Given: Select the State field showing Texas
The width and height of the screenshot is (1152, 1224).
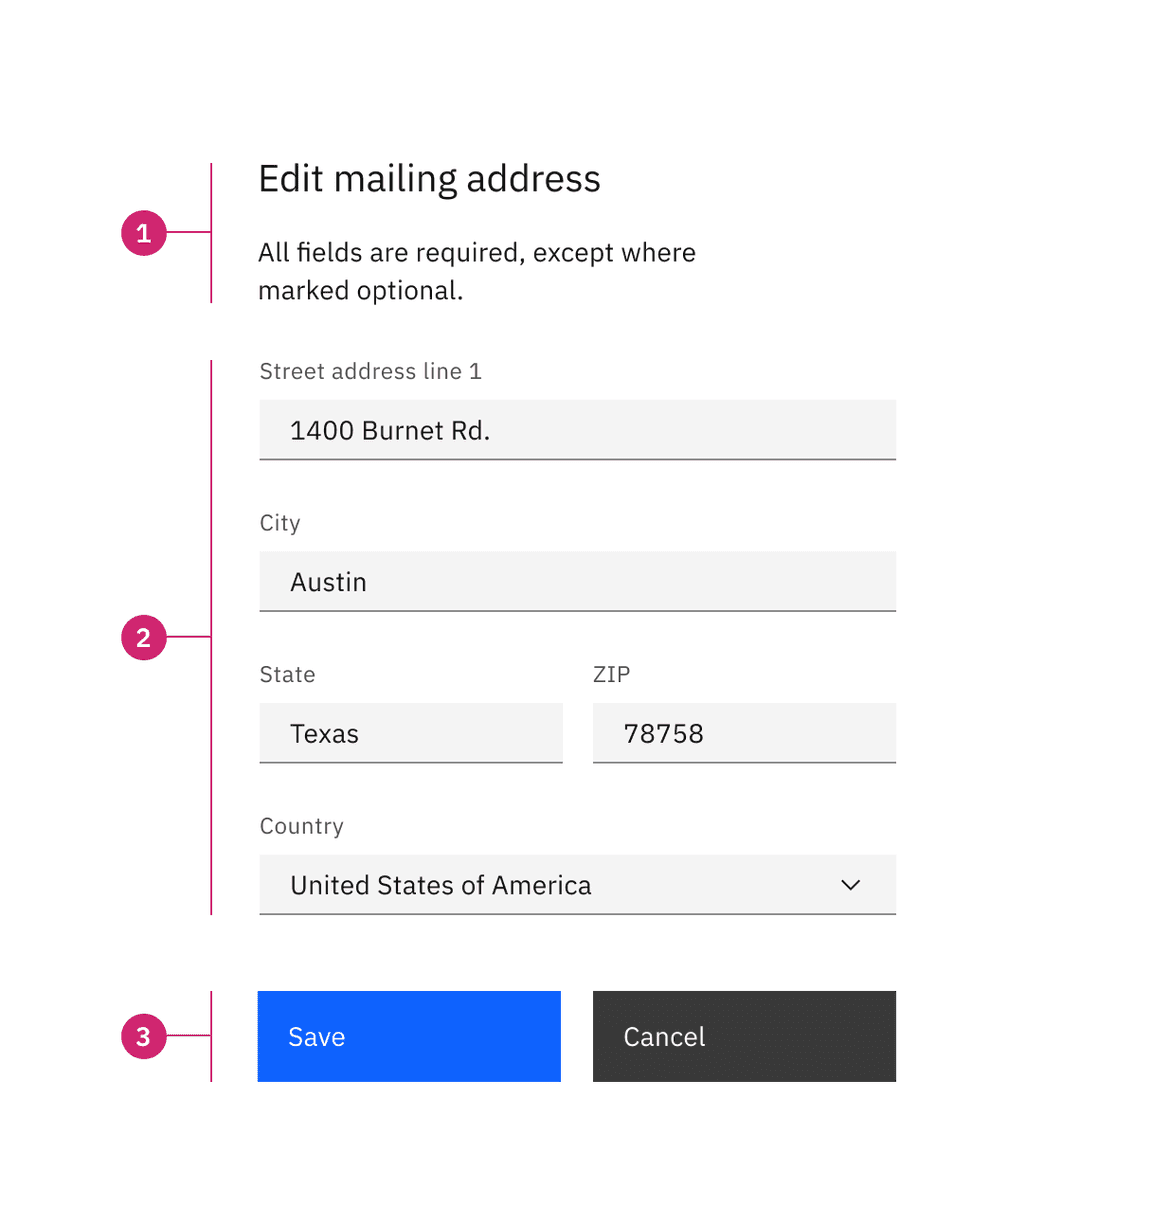Looking at the screenshot, I should point(410,733).
